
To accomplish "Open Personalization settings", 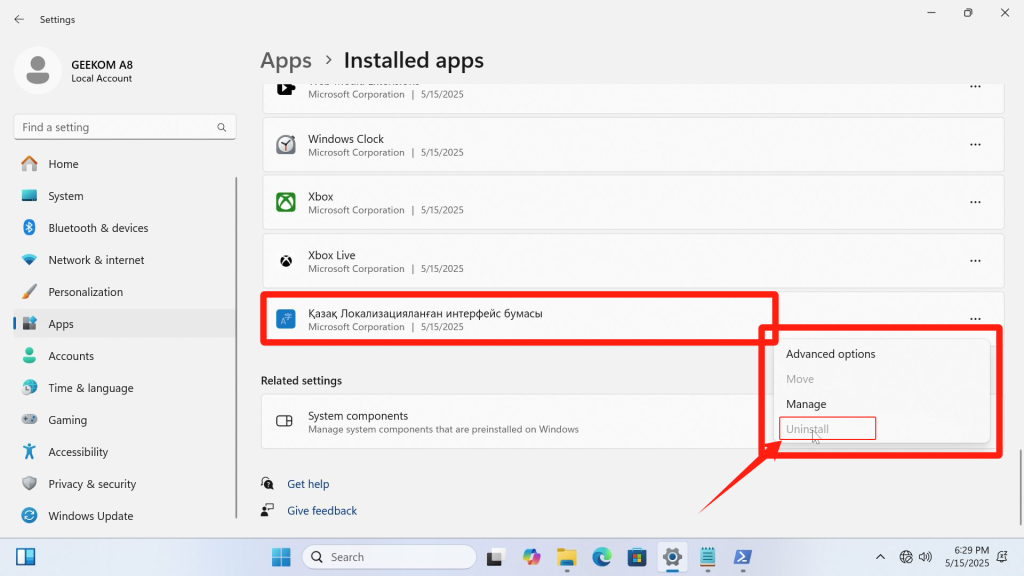I will tap(124, 292).
